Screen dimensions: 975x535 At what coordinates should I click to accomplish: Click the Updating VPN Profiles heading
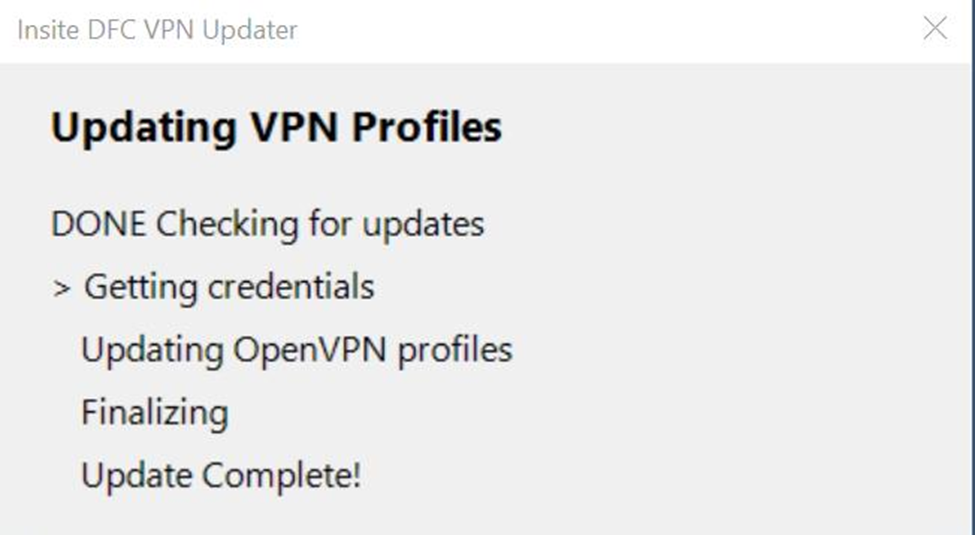click(276, 128)
